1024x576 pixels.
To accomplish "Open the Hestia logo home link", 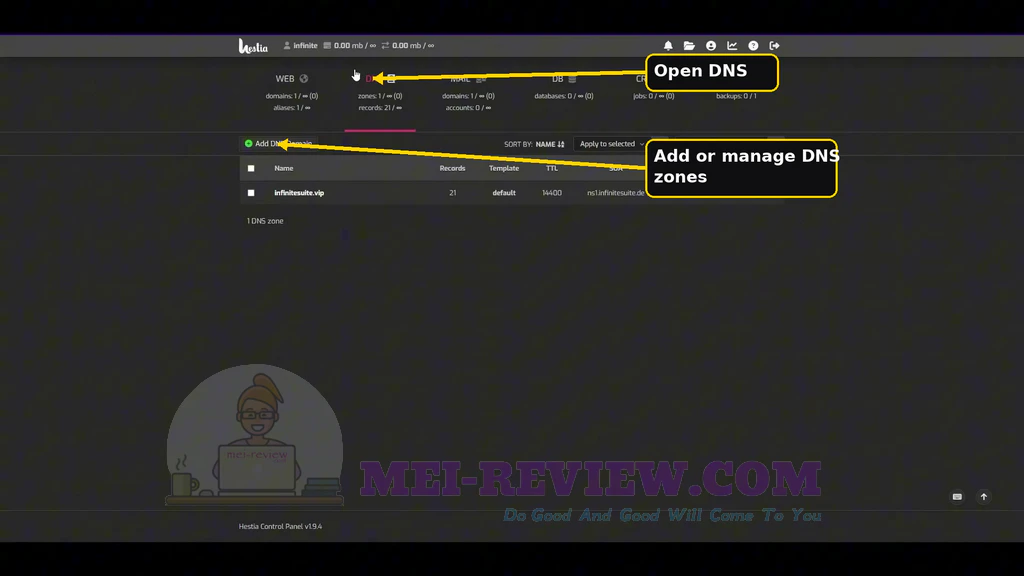I will (x=253, y=46).
